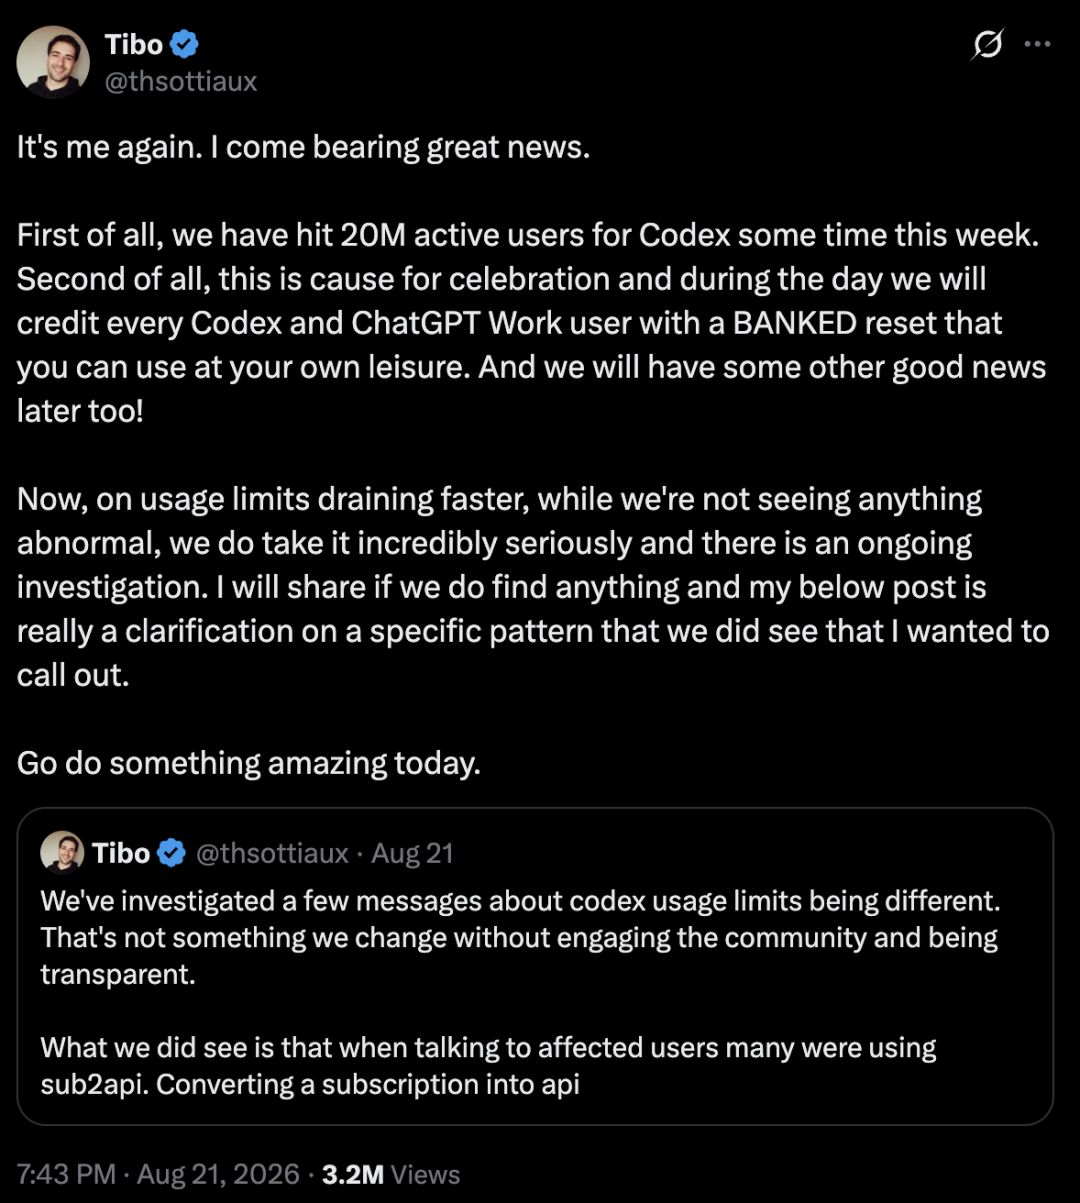Click the line "Go do something amazing today."
This screenshot has height=1203, width=1080.
249,763
